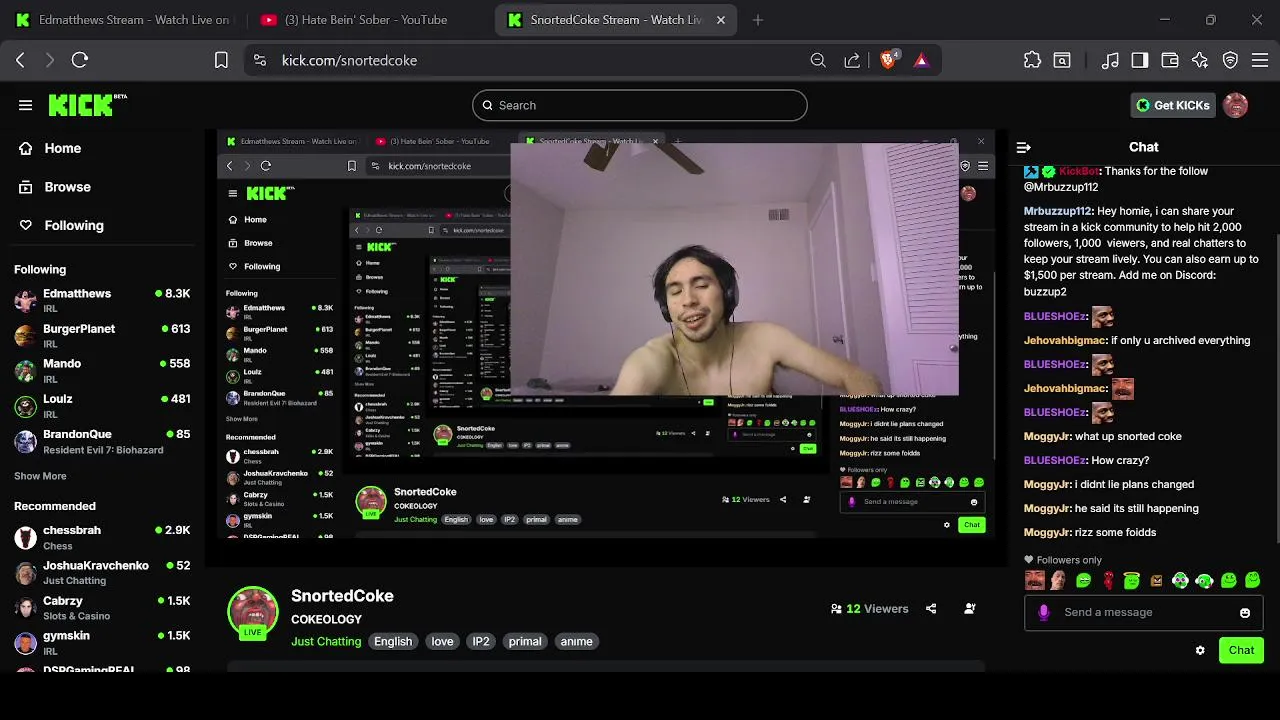Go back to the previous browser page
This screenshot has height=720, width=1280.
20,60
